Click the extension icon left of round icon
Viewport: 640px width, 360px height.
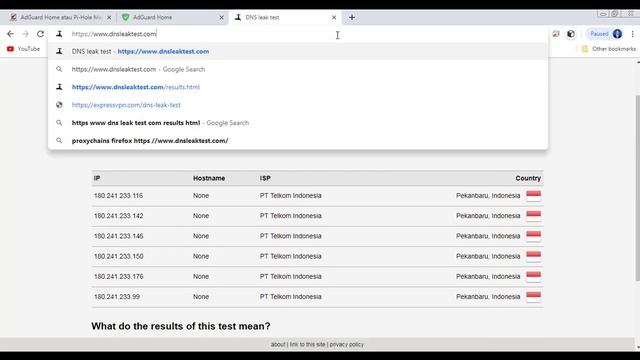[556, 34]
